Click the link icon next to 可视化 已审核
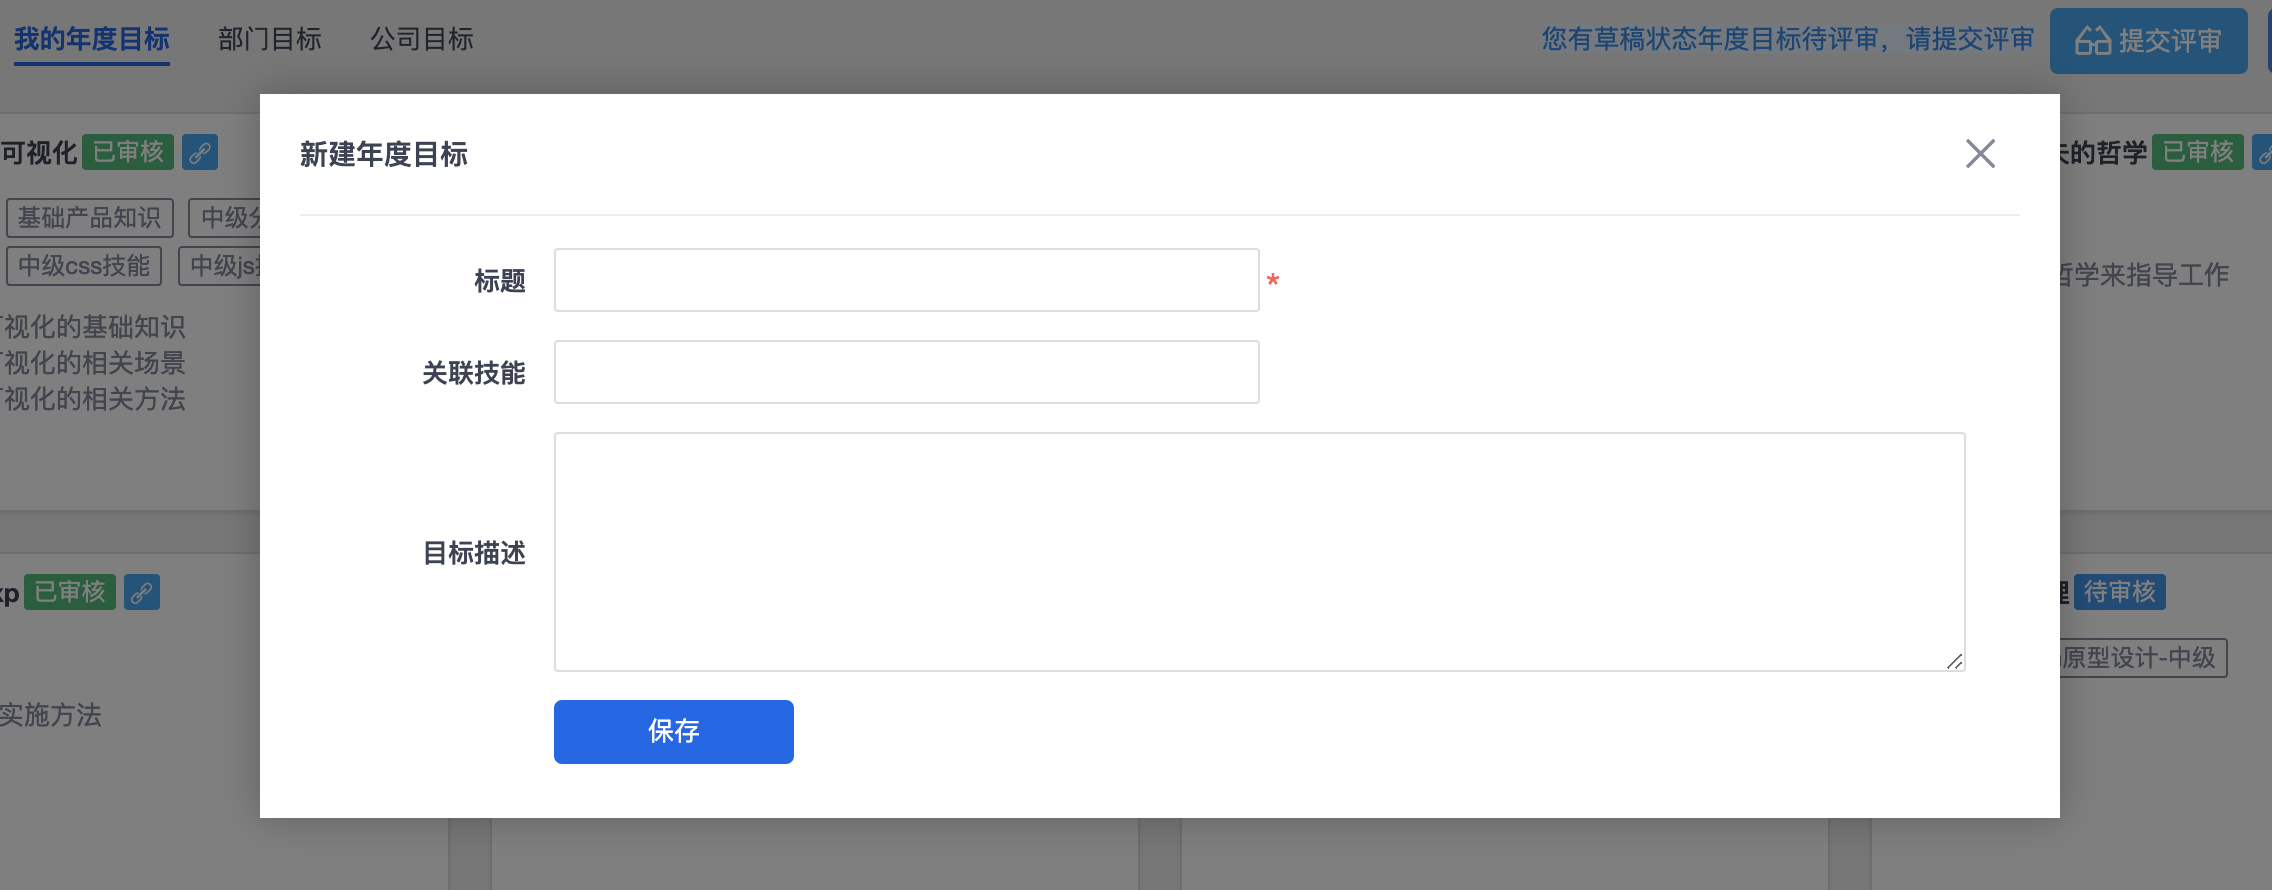Image resolution: width=2272 pixels, height=890 pixels. [200, 152]
